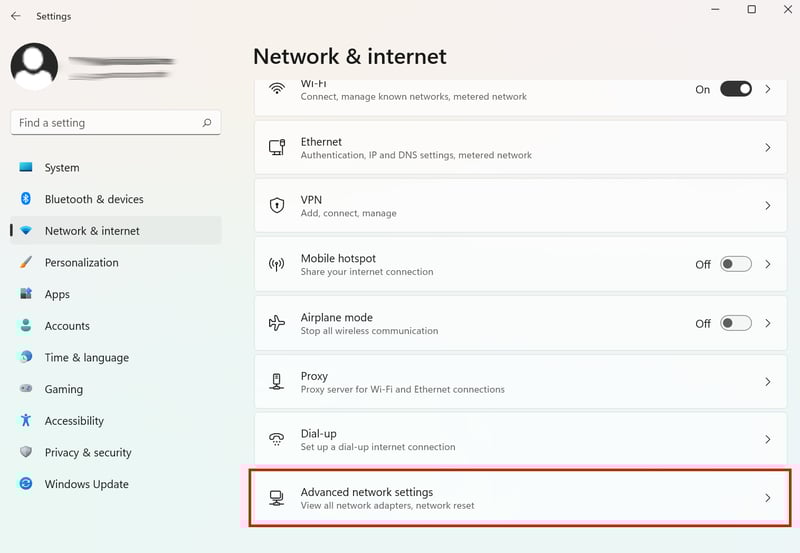Click the Advanced network settings icon
The image size is (800, 553).
coord(277,498)
